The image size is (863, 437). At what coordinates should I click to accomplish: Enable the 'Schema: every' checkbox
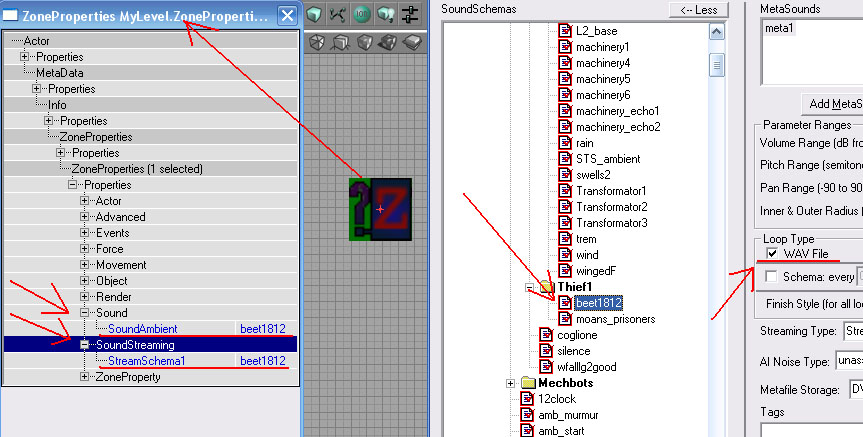[x=769, y=276]
